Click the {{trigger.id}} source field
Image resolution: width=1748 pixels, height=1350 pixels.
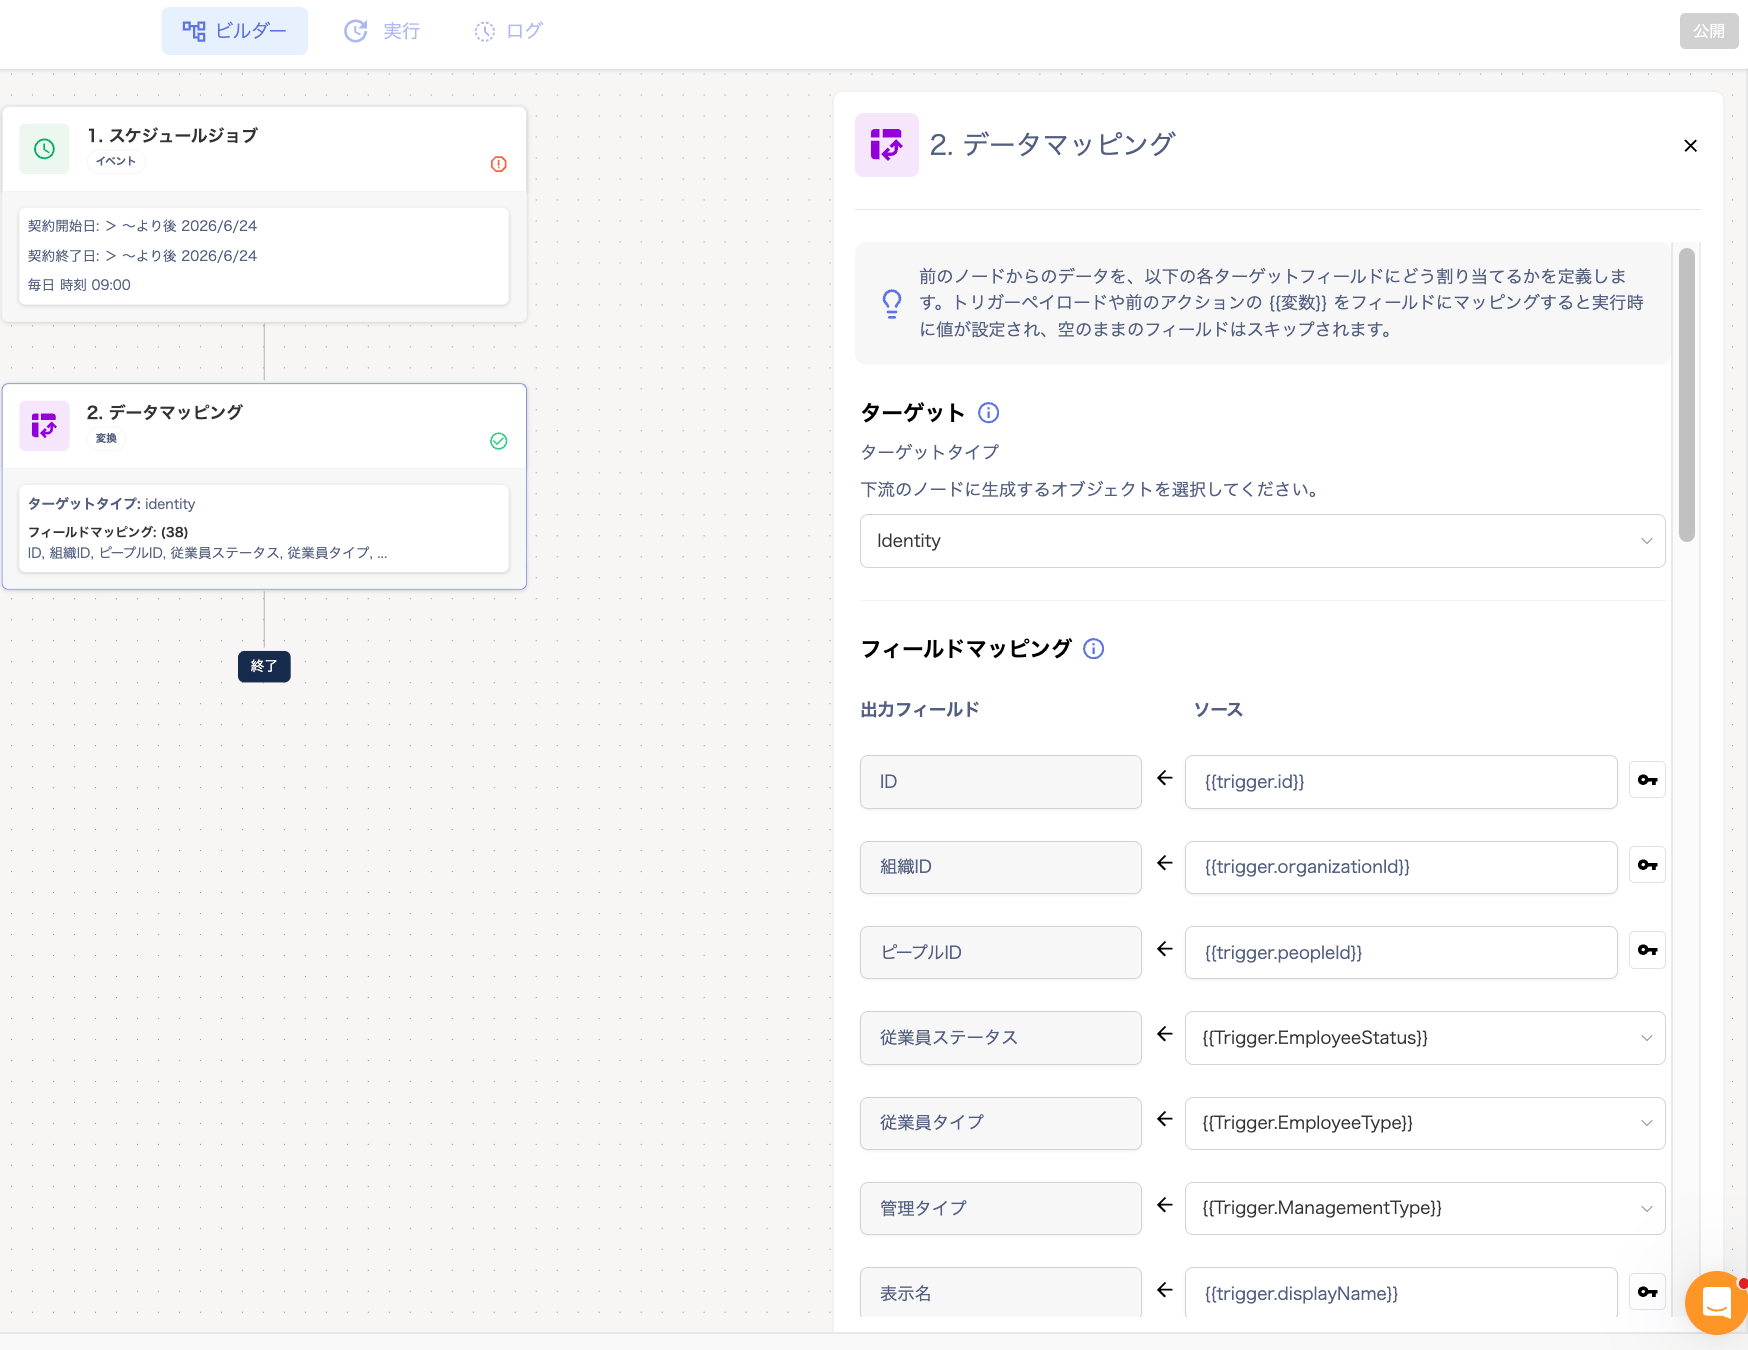[1400, 782]
